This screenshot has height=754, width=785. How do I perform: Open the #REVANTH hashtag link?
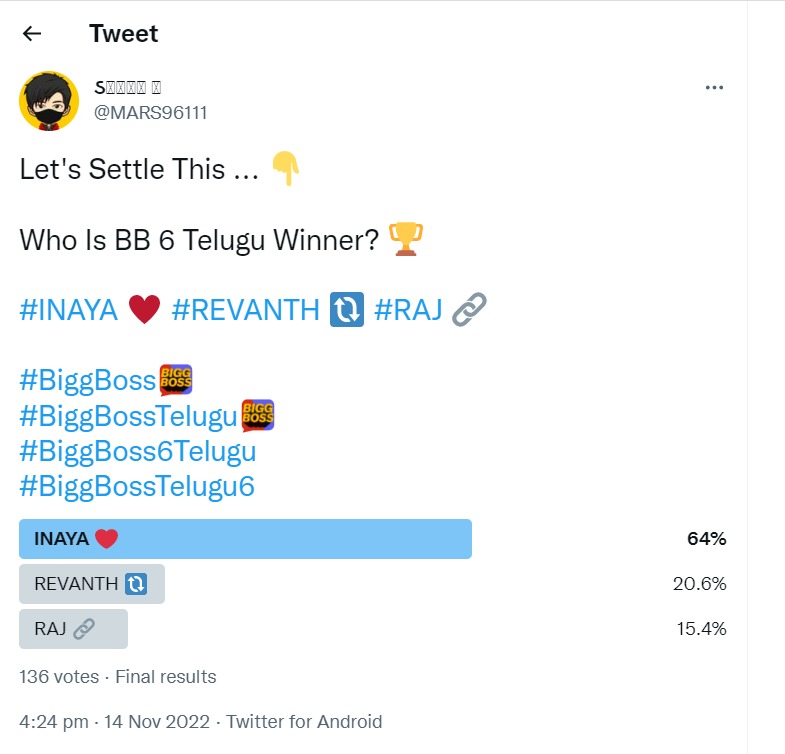[245, 311]
